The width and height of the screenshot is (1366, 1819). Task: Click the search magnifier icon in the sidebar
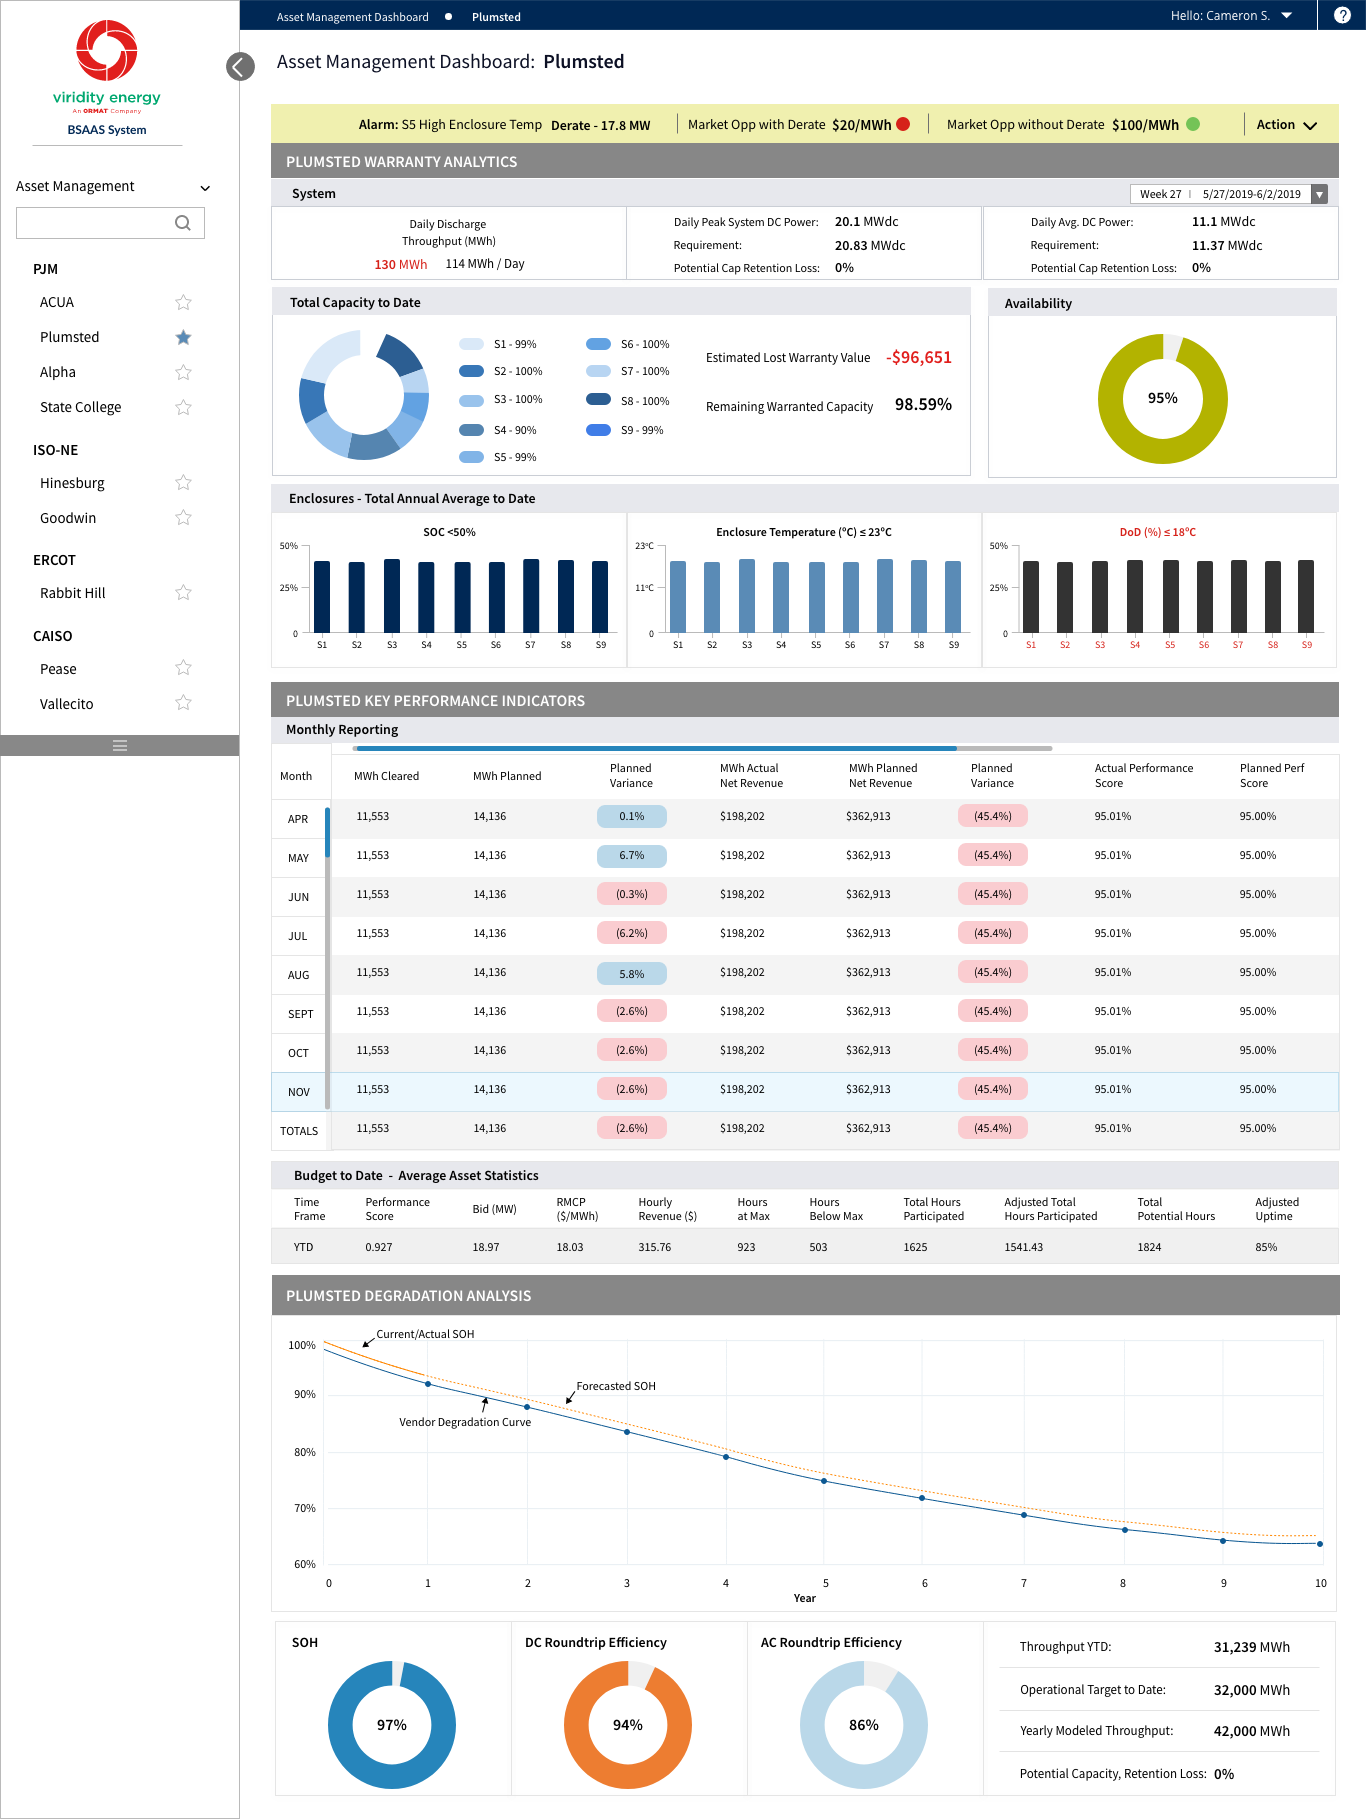pos(182,223)
